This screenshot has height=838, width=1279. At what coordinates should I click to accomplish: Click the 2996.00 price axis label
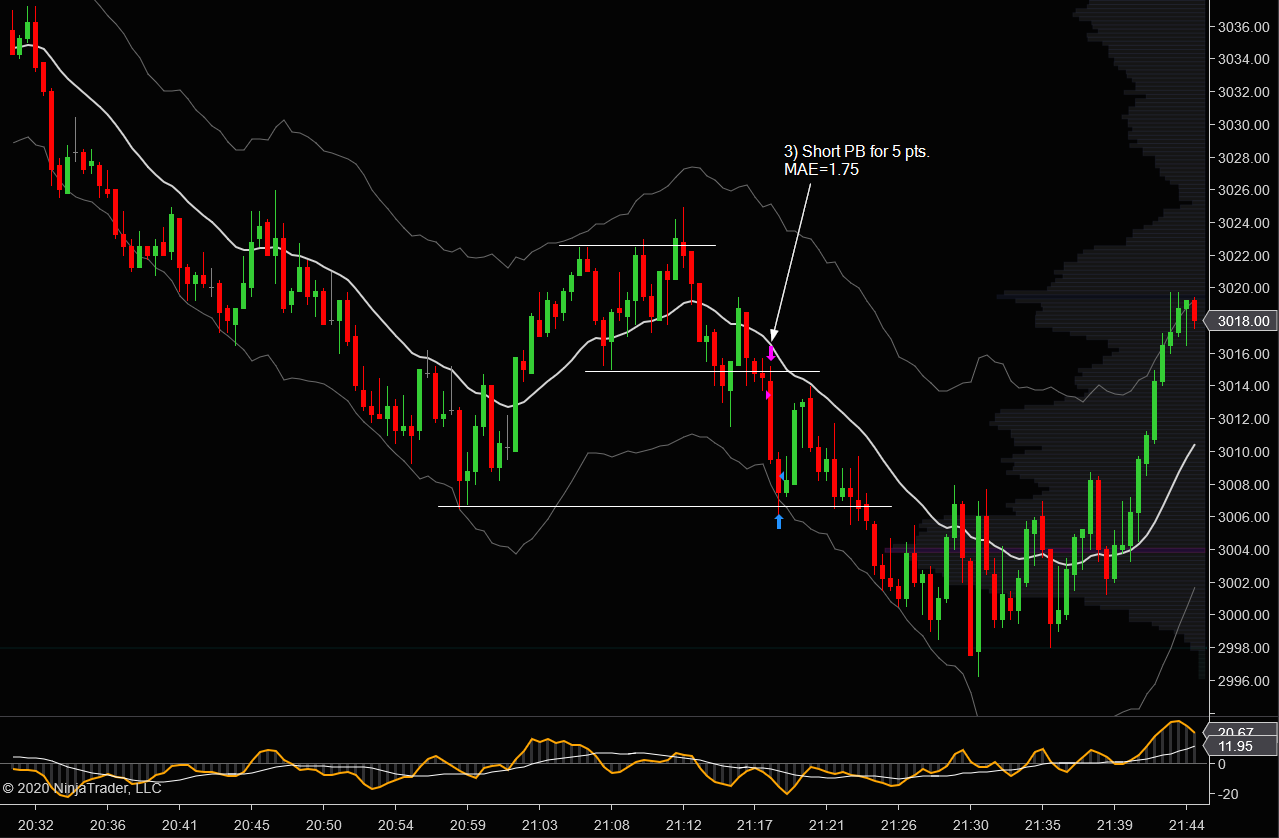click(1244, 681)
